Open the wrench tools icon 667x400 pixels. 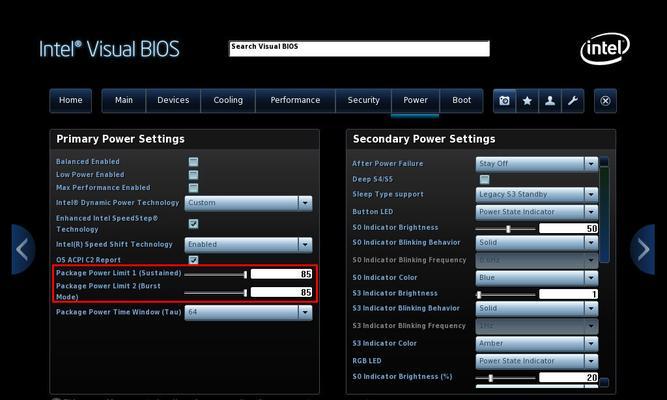pos(573,101)
